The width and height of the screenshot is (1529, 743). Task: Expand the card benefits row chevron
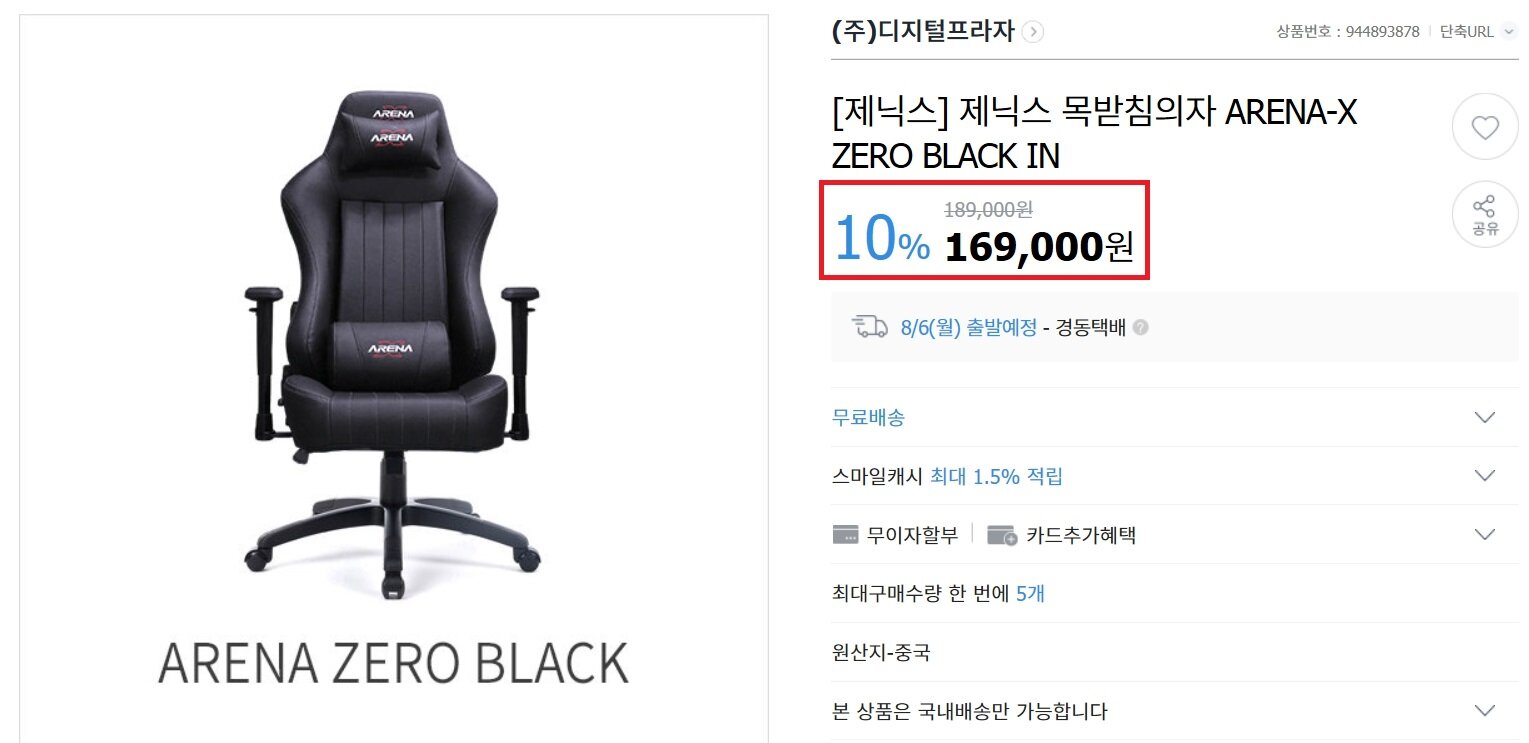point(1485,534)
